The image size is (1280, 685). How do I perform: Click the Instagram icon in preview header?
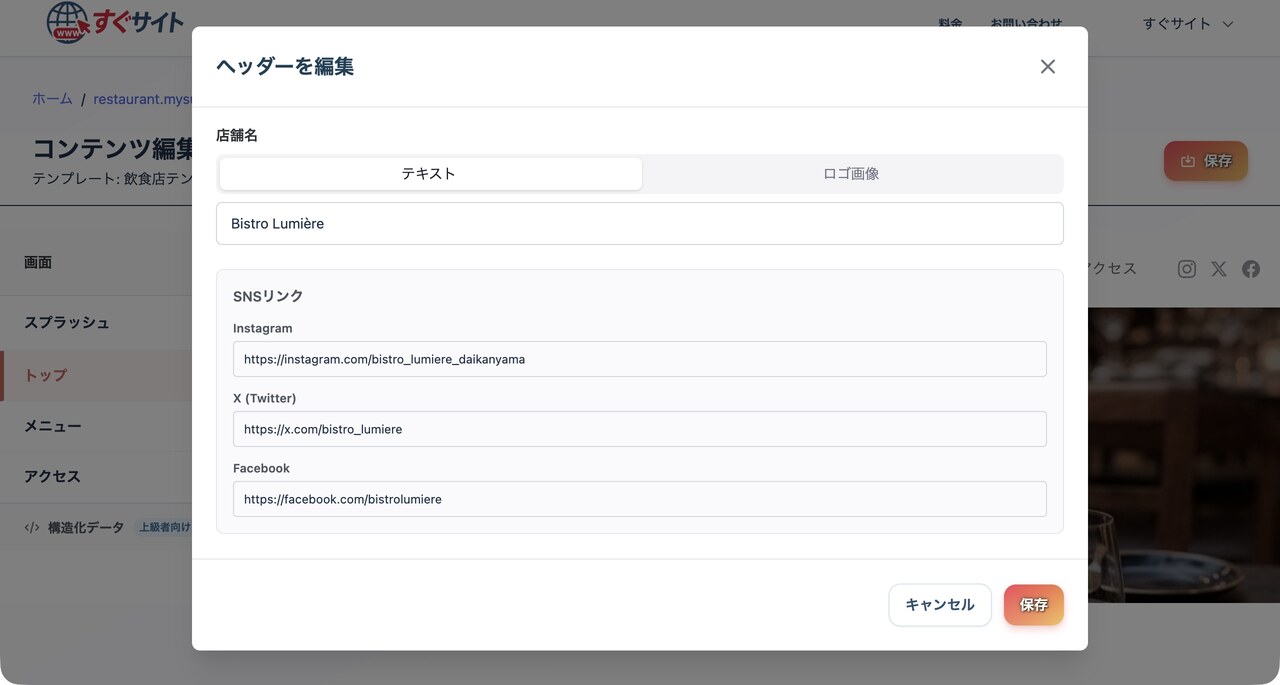click(1187, 269)
